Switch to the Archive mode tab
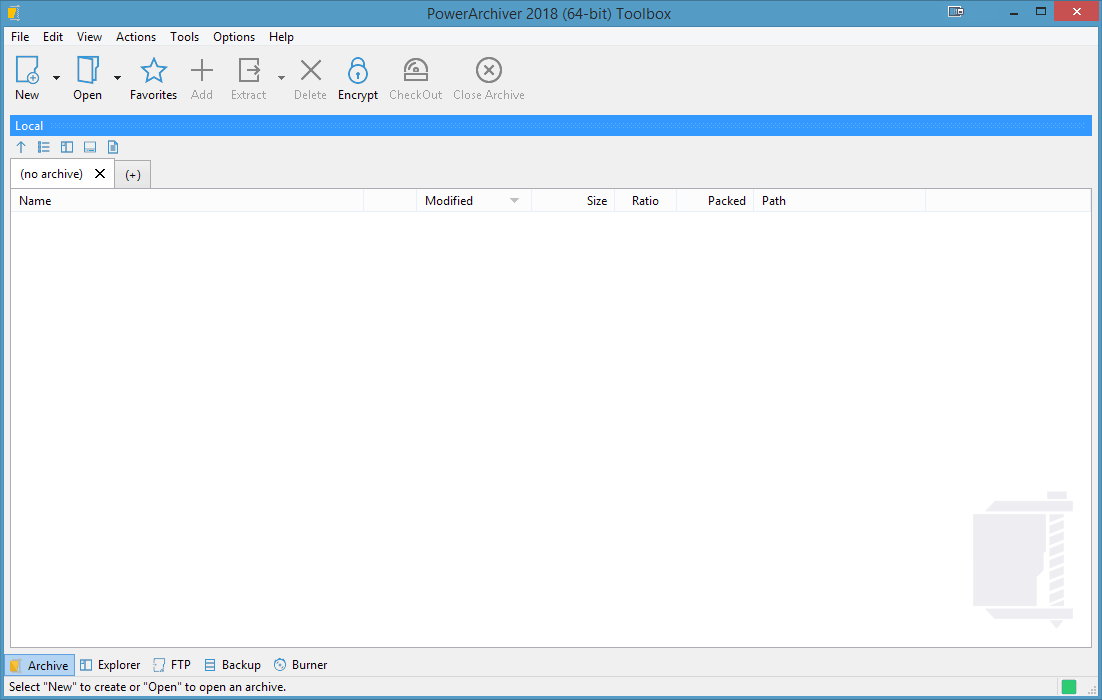This screenshot has height=700, width=1102. [39, 665]
